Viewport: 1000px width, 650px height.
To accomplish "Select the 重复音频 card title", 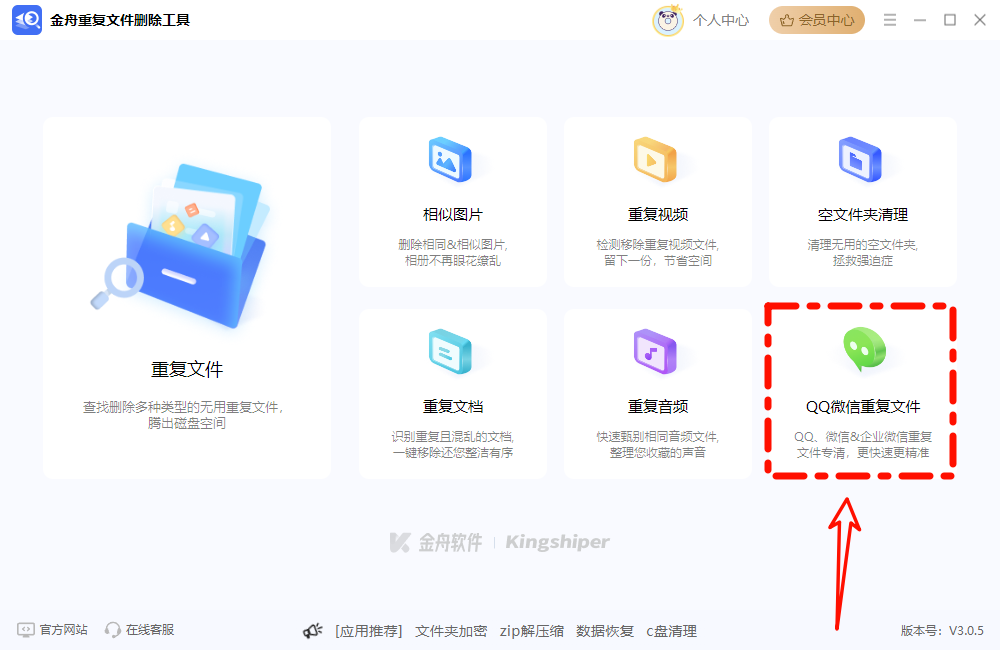I will point(658,406).
